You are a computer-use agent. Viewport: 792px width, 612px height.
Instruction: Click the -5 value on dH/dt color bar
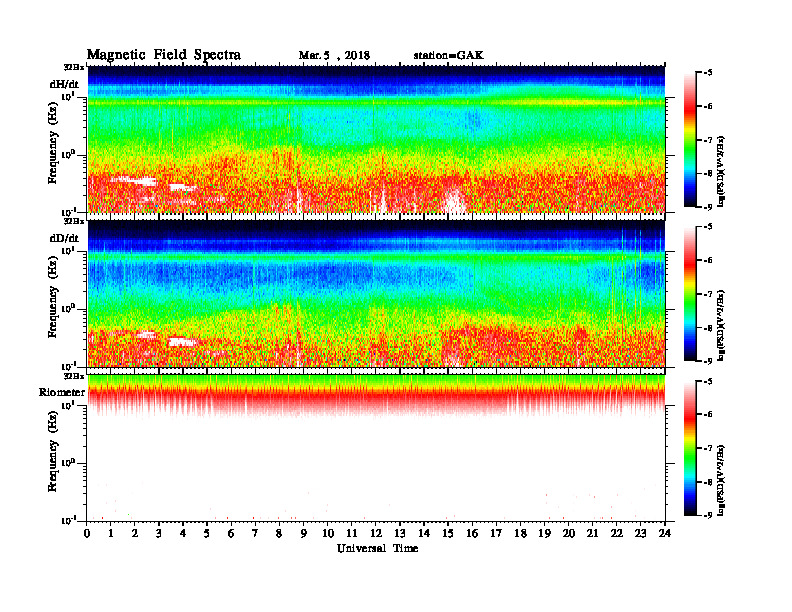708,73
